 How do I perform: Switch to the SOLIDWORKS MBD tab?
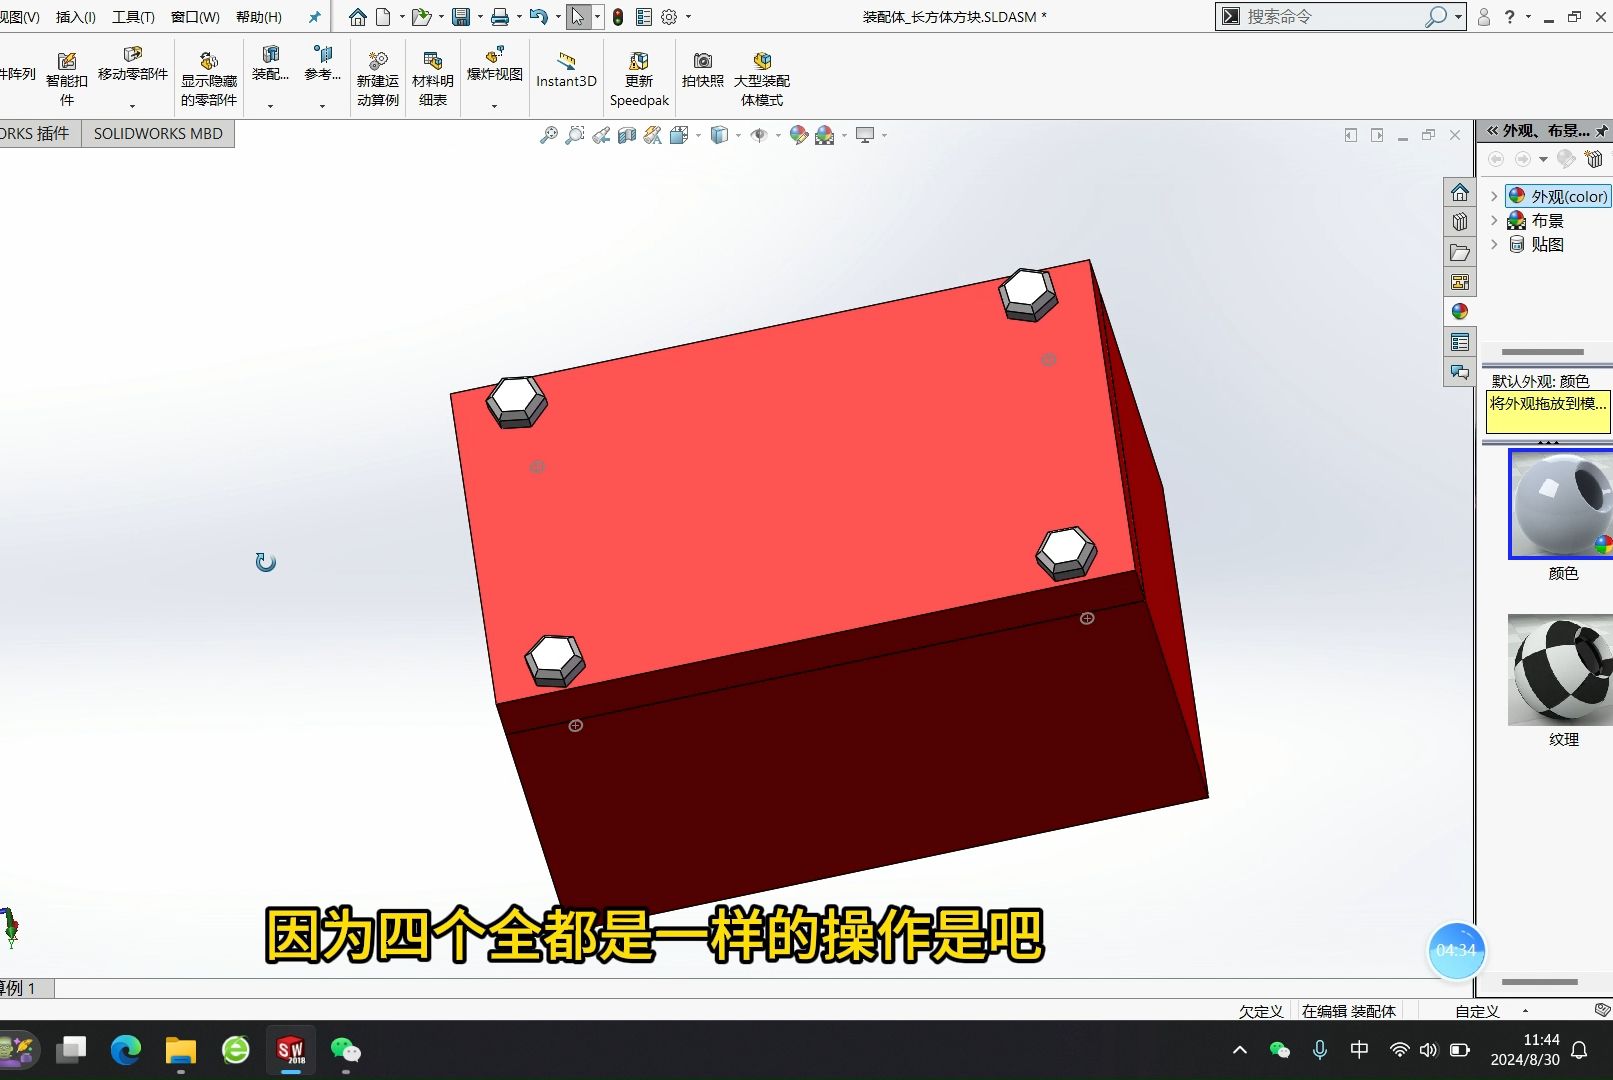coord(157,132)
